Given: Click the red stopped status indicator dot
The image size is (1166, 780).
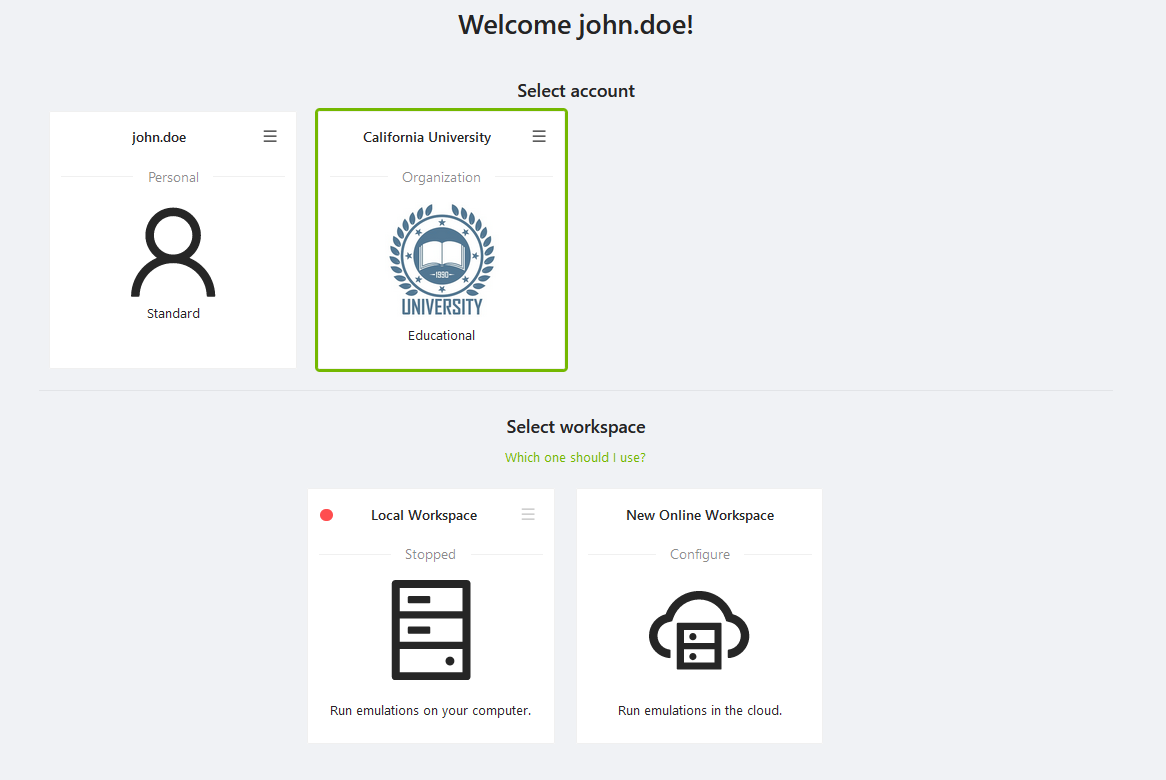Looking at the screenshot, I should [326, 515].
